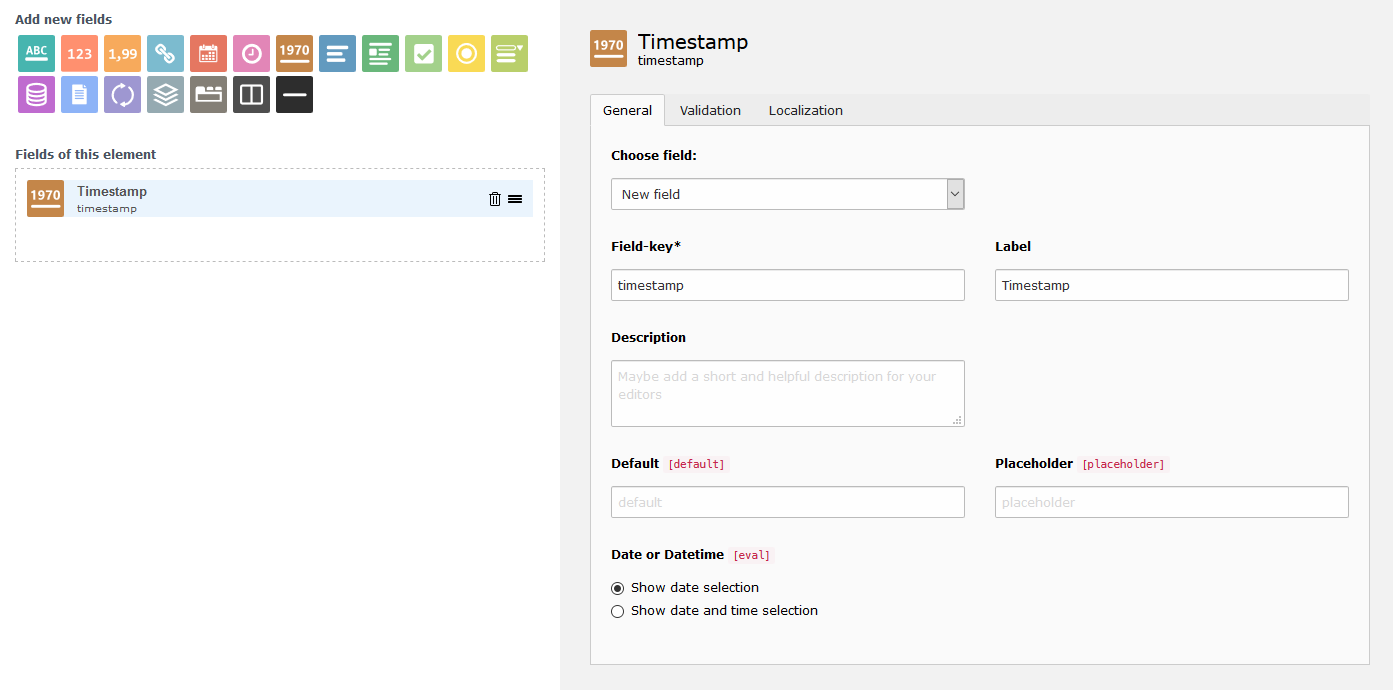Viewport: 1393px width, 690px height.
Task: Select the Timestamp field row in list
Action: tap(279, 198)
